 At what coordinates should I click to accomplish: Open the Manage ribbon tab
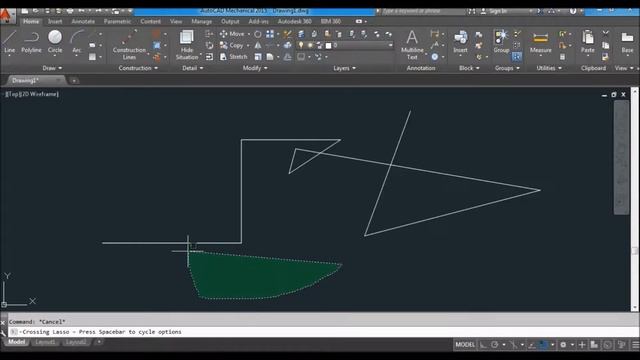(x=202, y=21)
